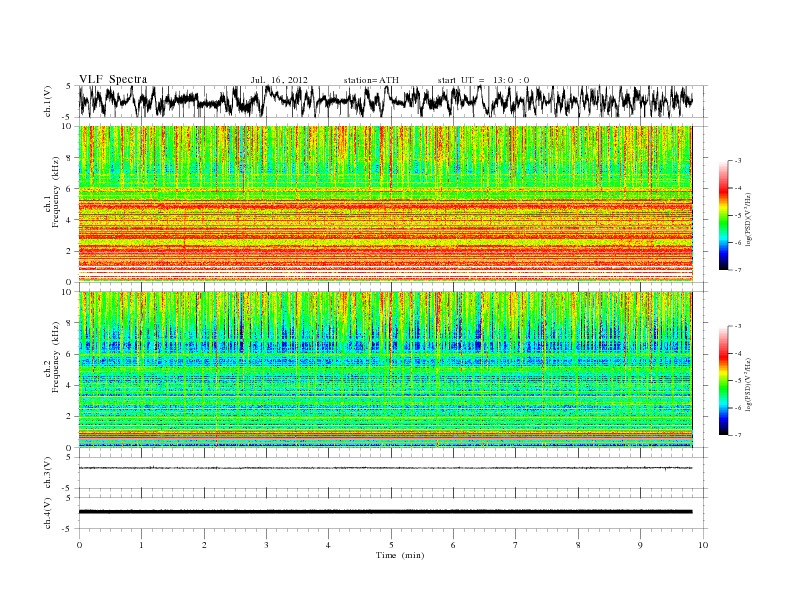Click time axis tick label "5"
Screen dimensions: 792x612
(x=391, y=545)
